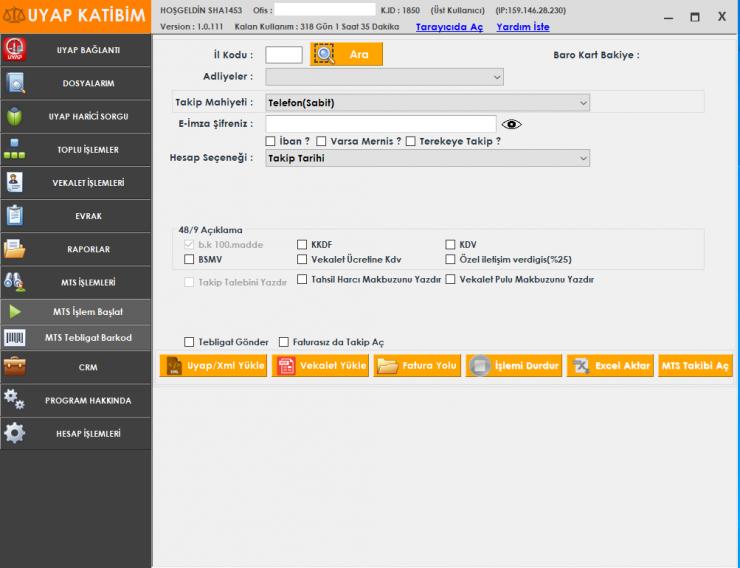Click the XML file icon on Uyap/Xml Yükle
This screenshot has width=740, height=568.
tap(174, 366)
